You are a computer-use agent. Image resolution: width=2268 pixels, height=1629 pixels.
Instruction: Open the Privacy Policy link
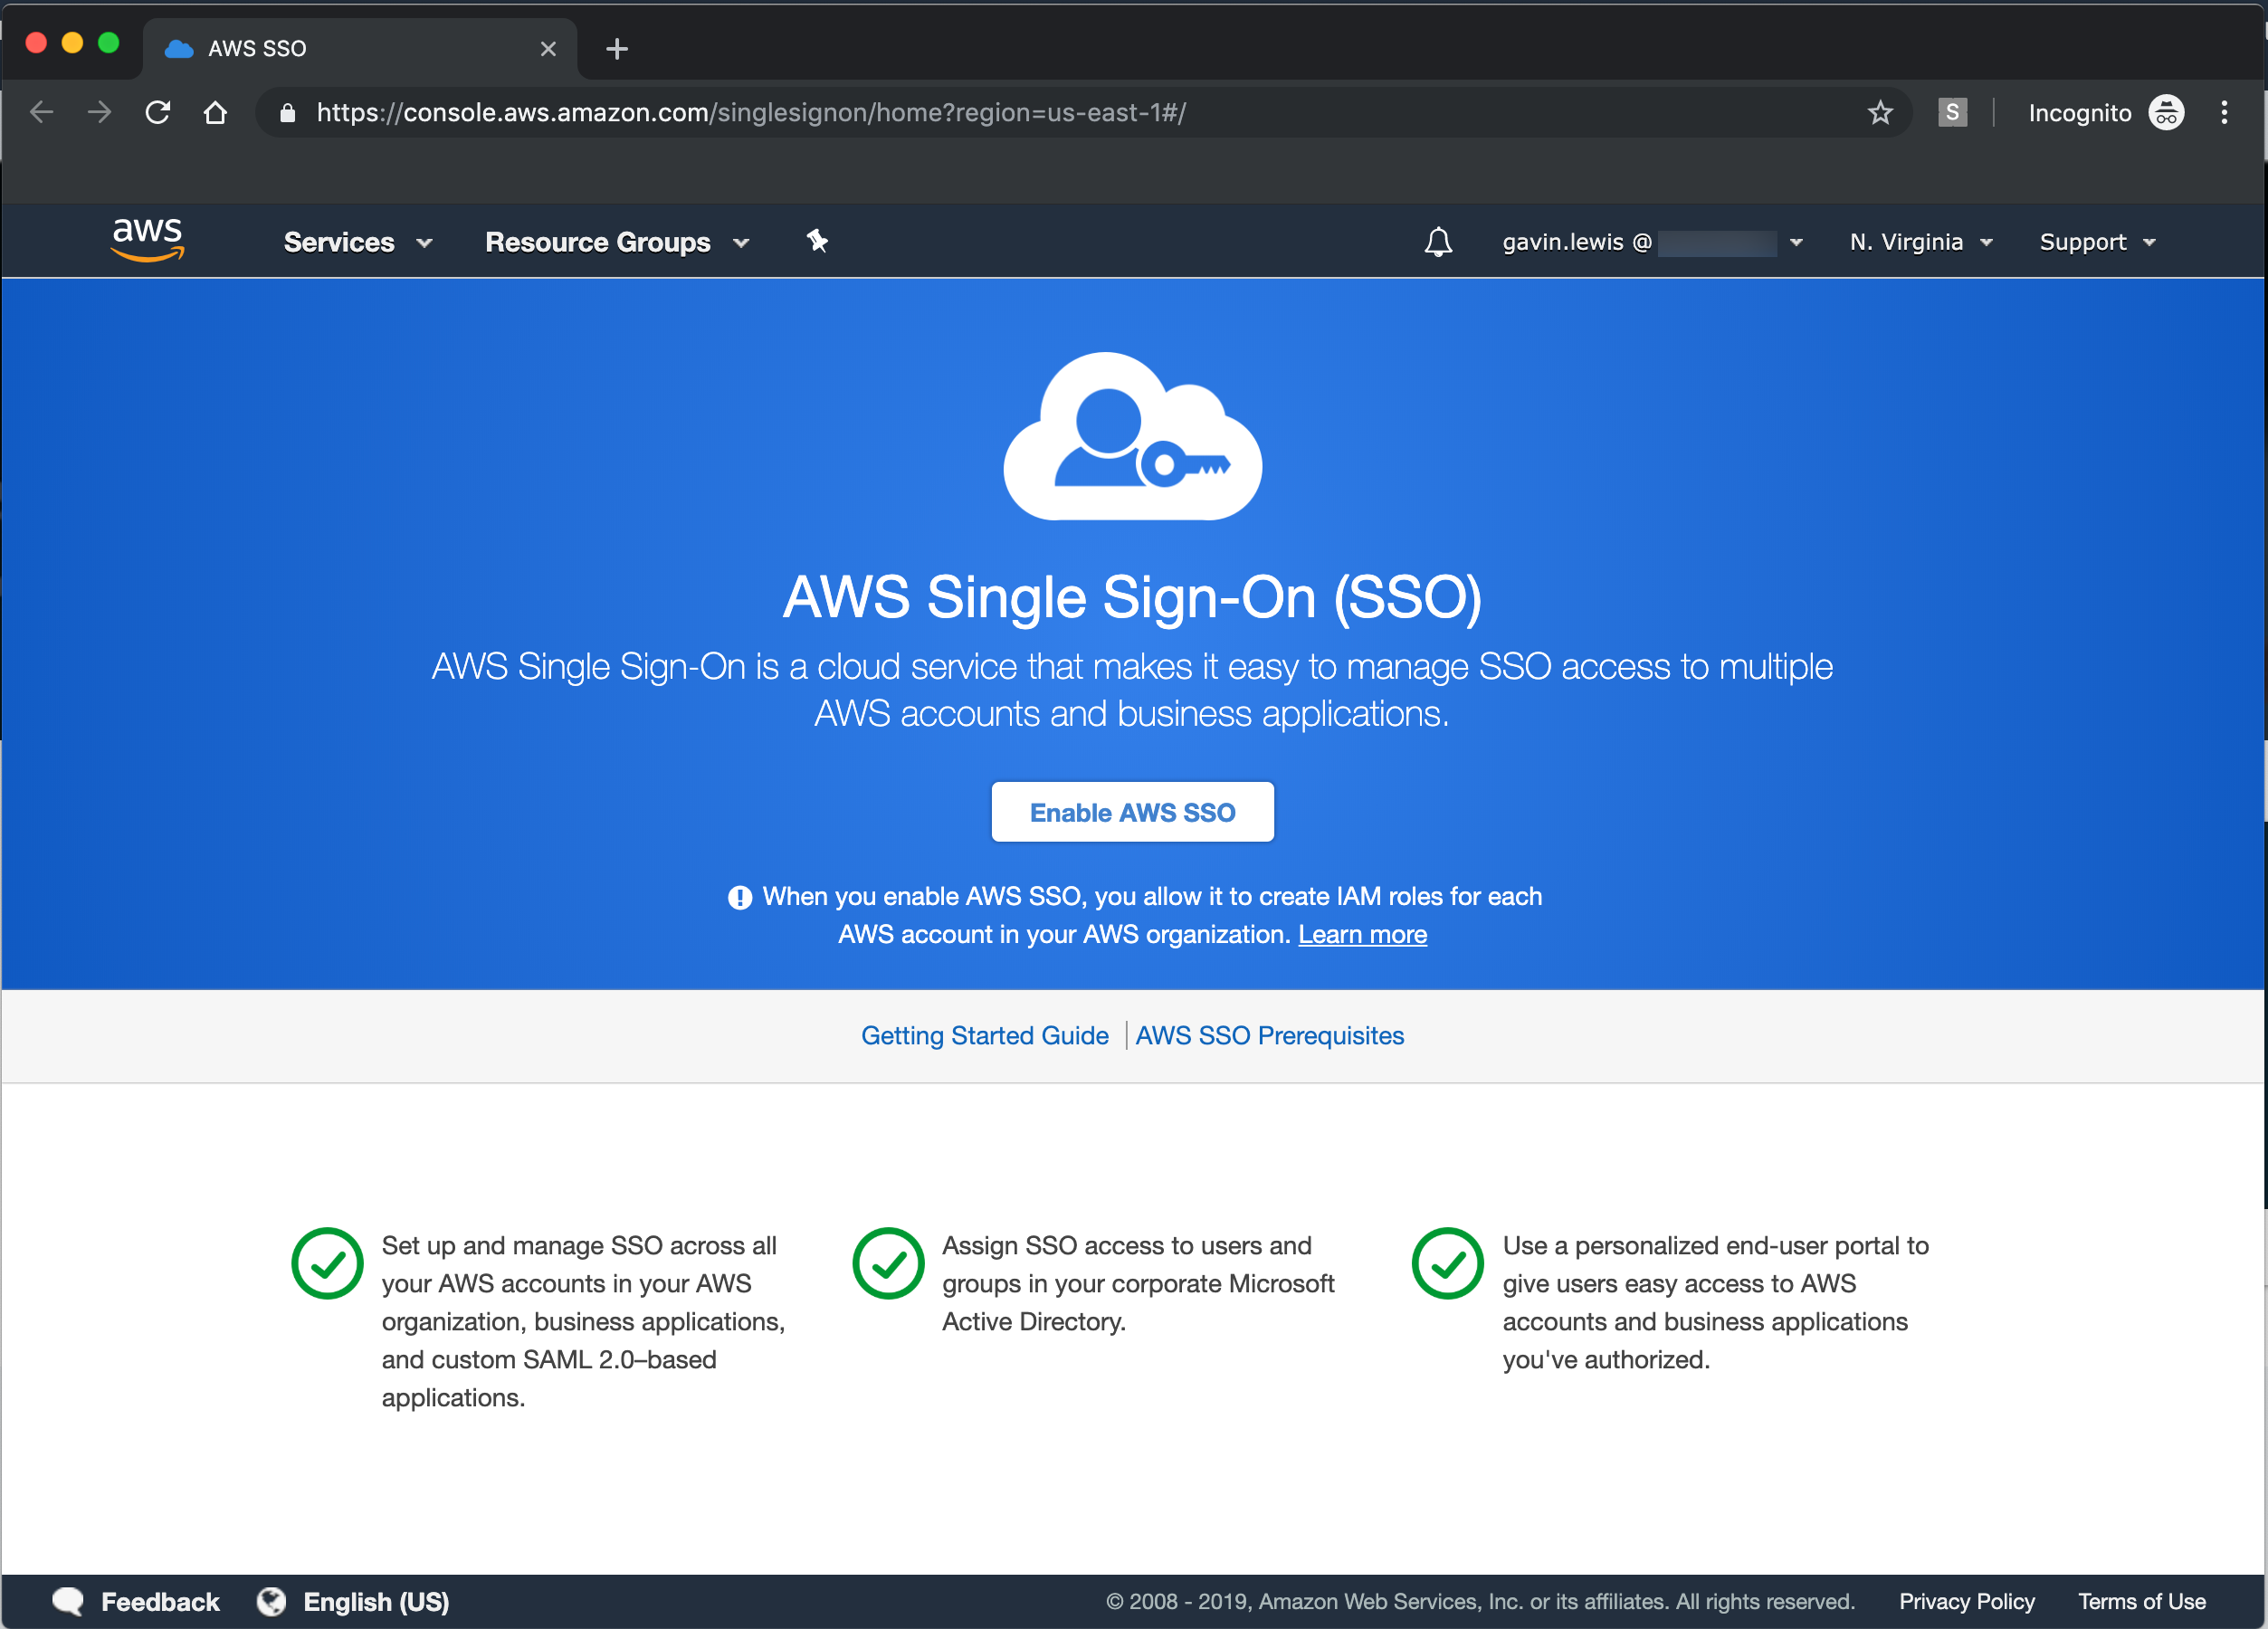pyautogui.click(x=1966, y=1601)
